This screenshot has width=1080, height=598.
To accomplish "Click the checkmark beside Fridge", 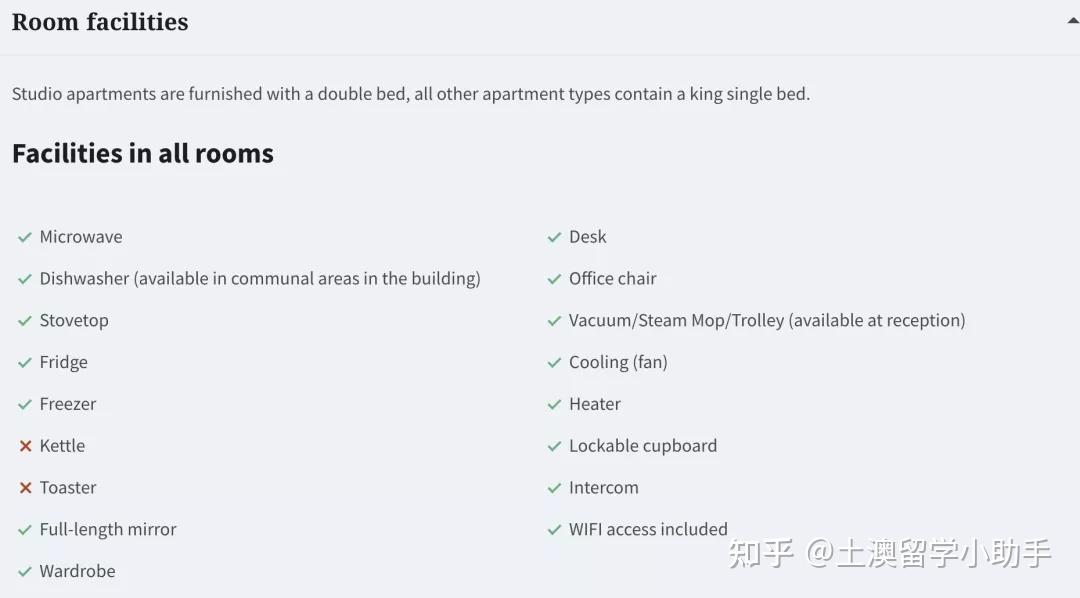I will [25, 363].
